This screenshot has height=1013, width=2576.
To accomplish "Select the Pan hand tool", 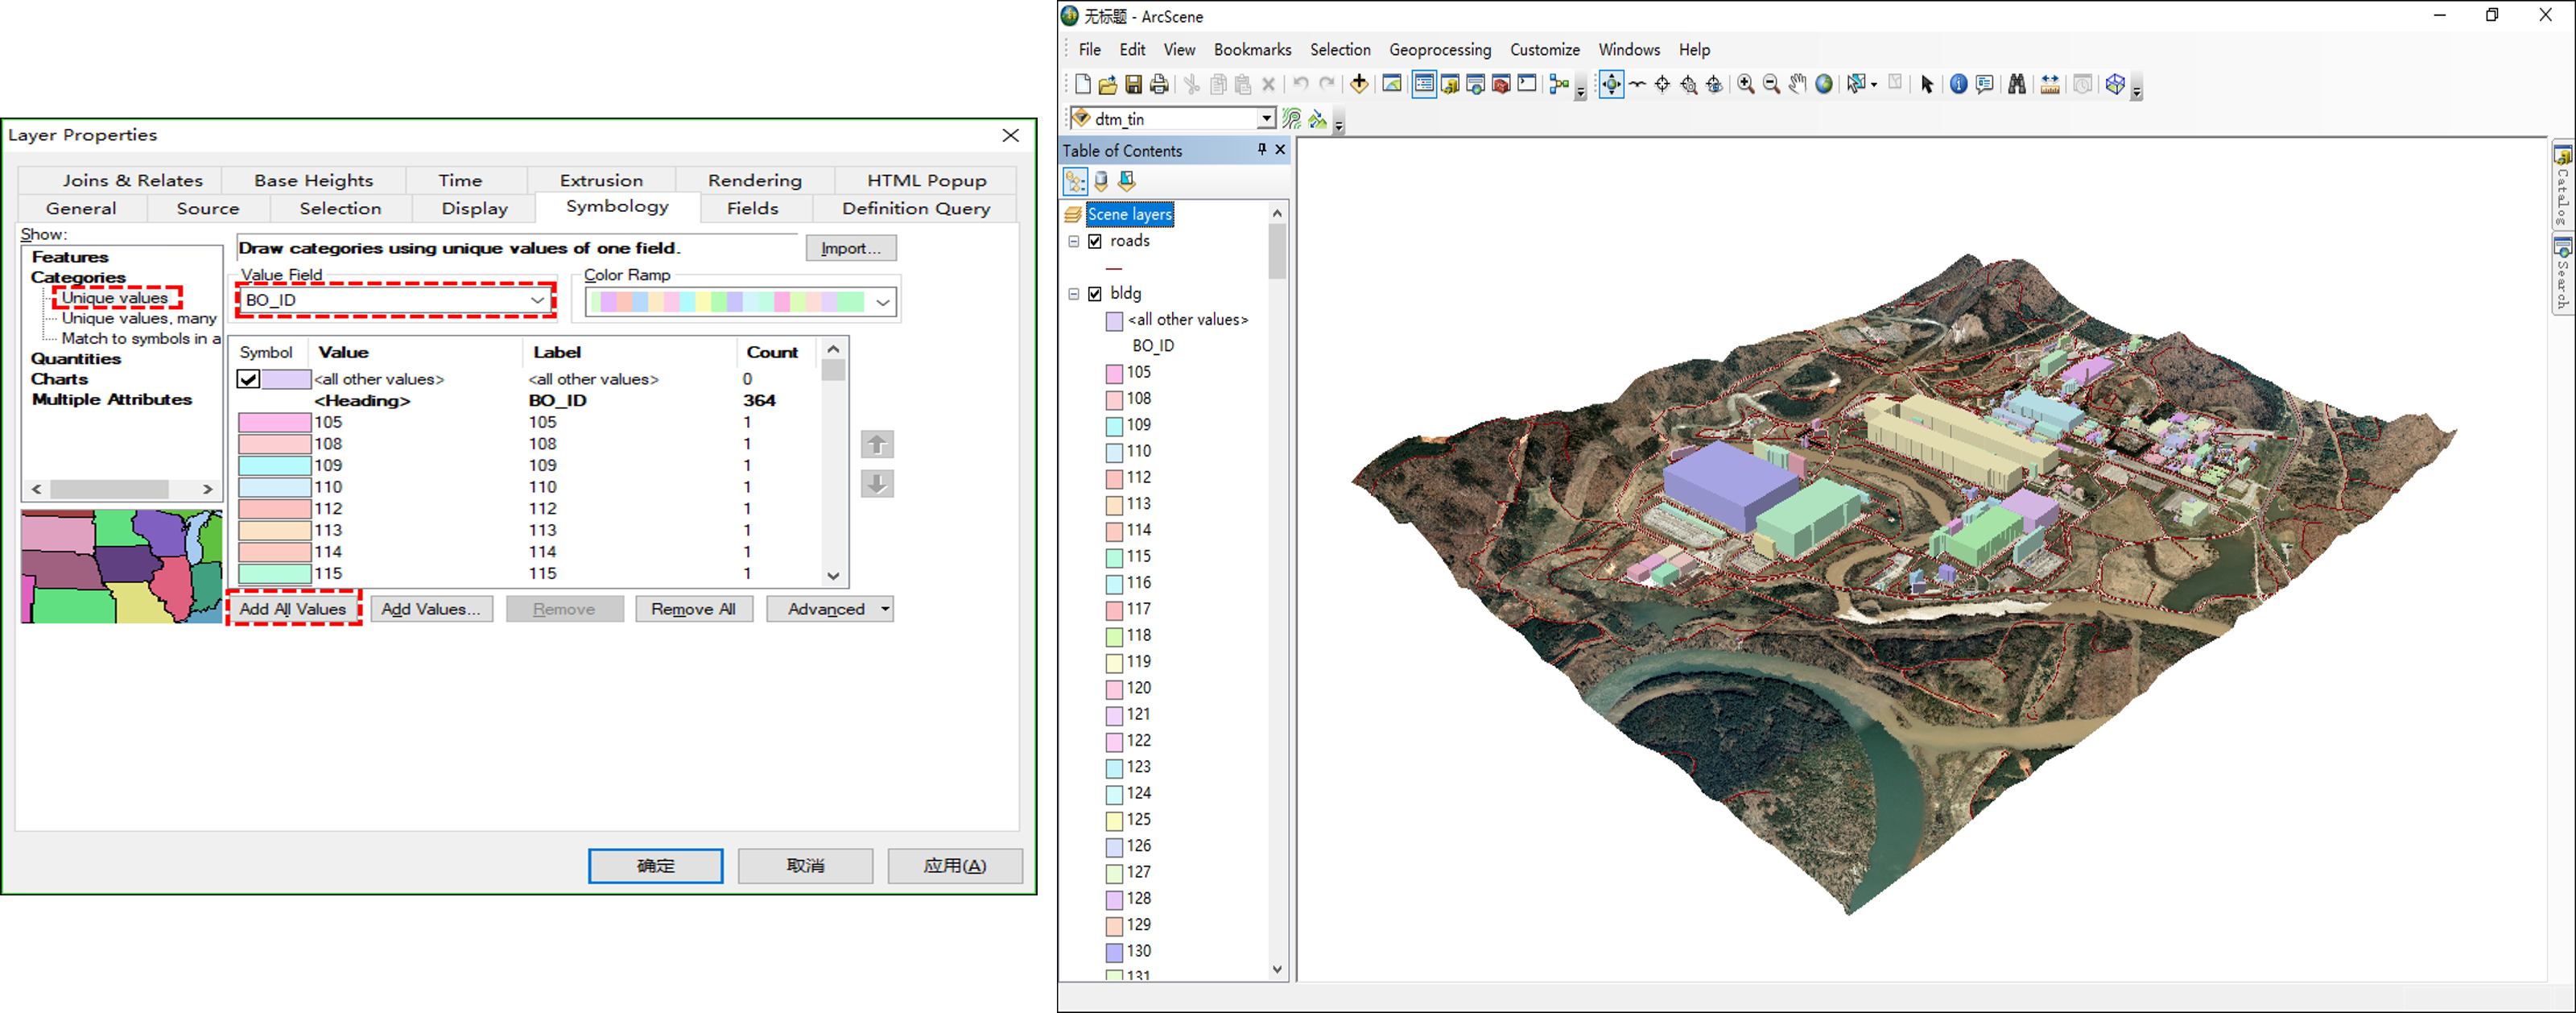I will [1798, 85].
